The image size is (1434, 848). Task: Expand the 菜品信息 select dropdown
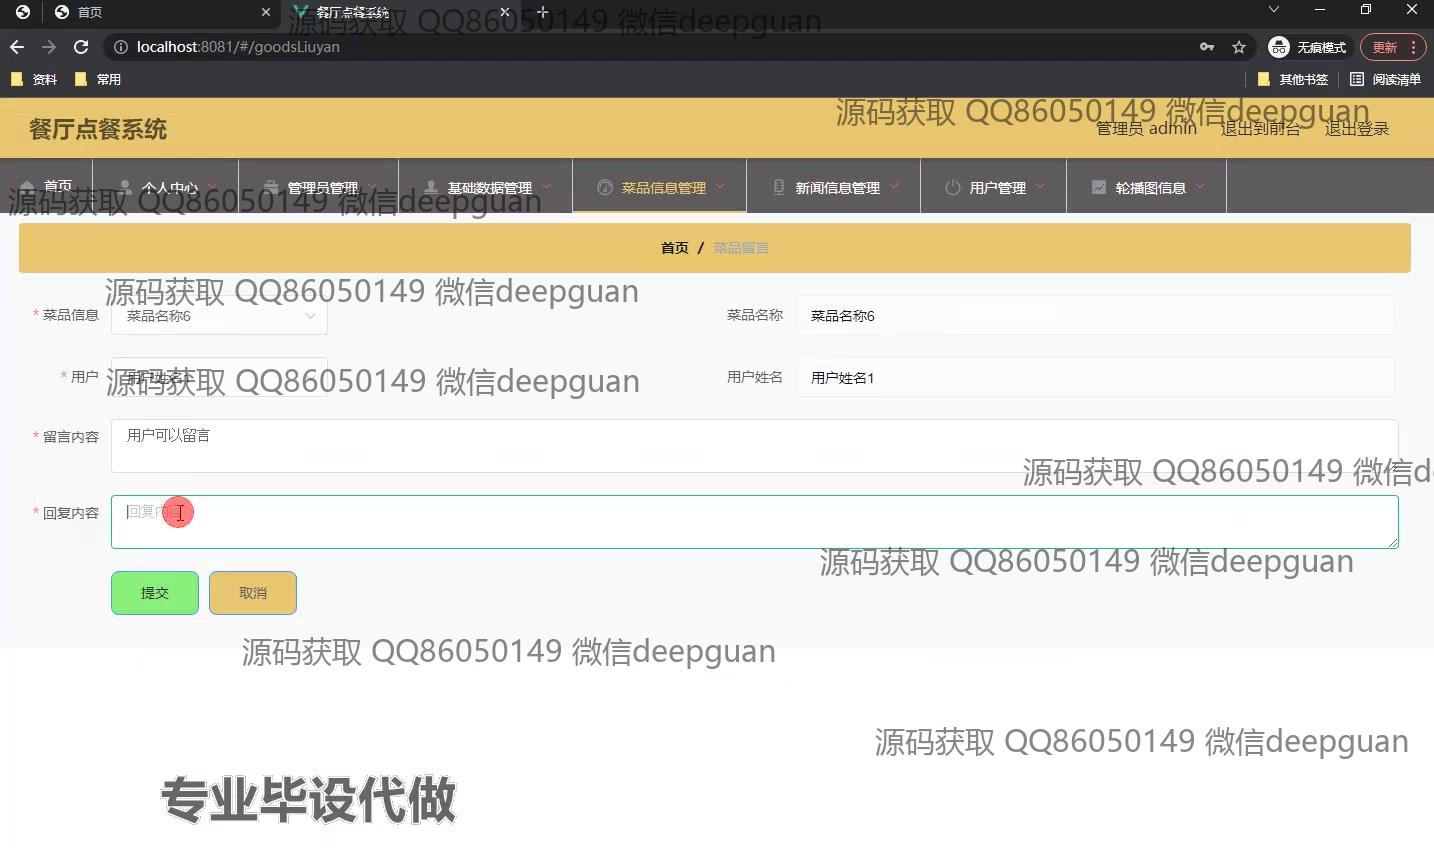[x=219, y=316]
